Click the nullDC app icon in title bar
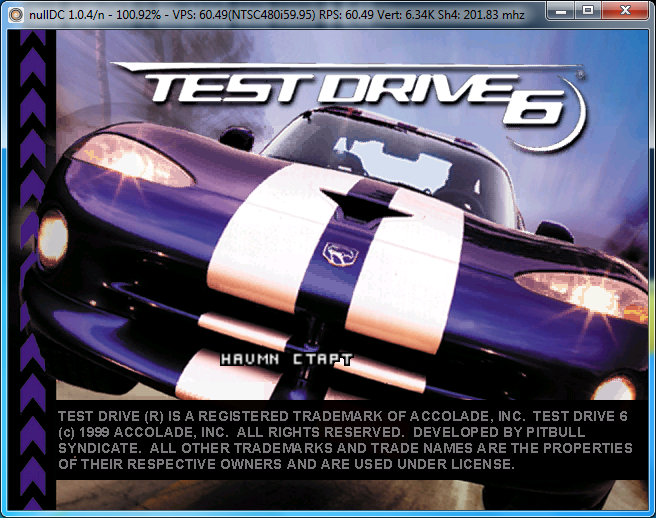The image size is (656, 518). tap(15, 15)
